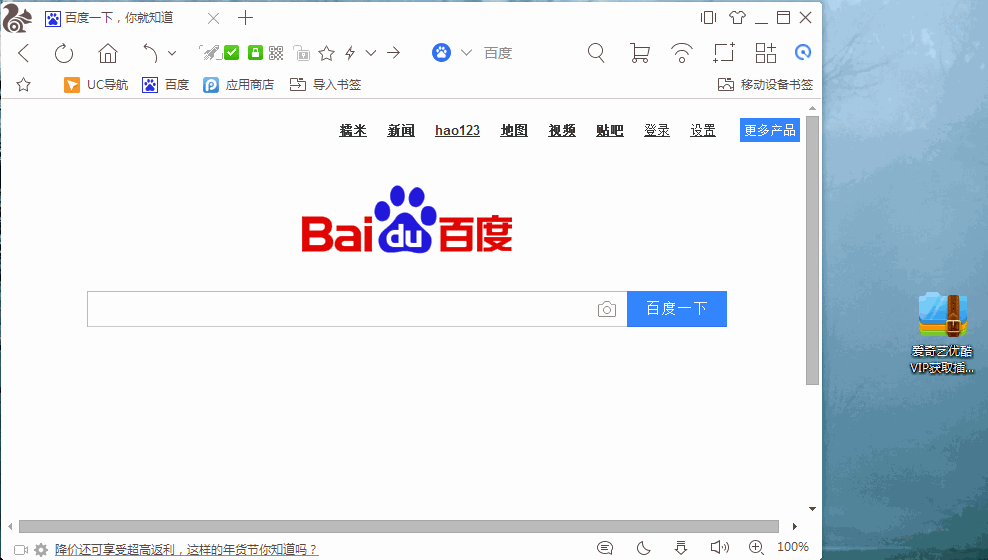Screen dimensions: 988x560
Task: Click the phone mode icon in title bar
Action: [x=708, y=18]
